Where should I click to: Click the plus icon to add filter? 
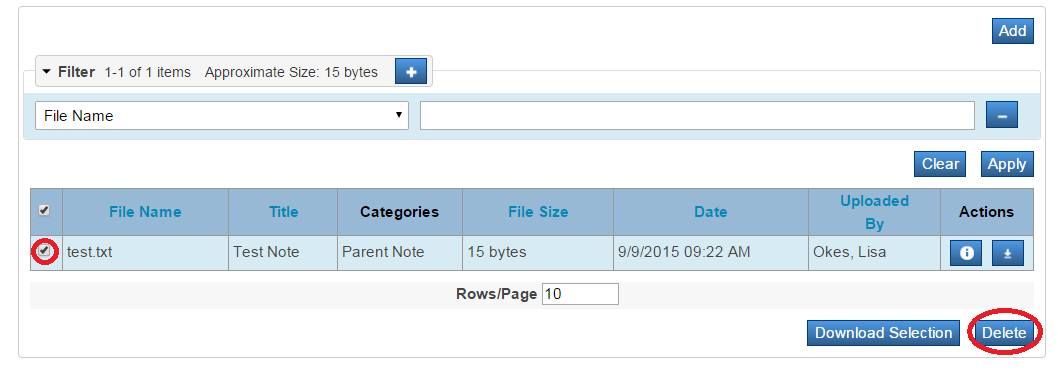coord(411,72)
